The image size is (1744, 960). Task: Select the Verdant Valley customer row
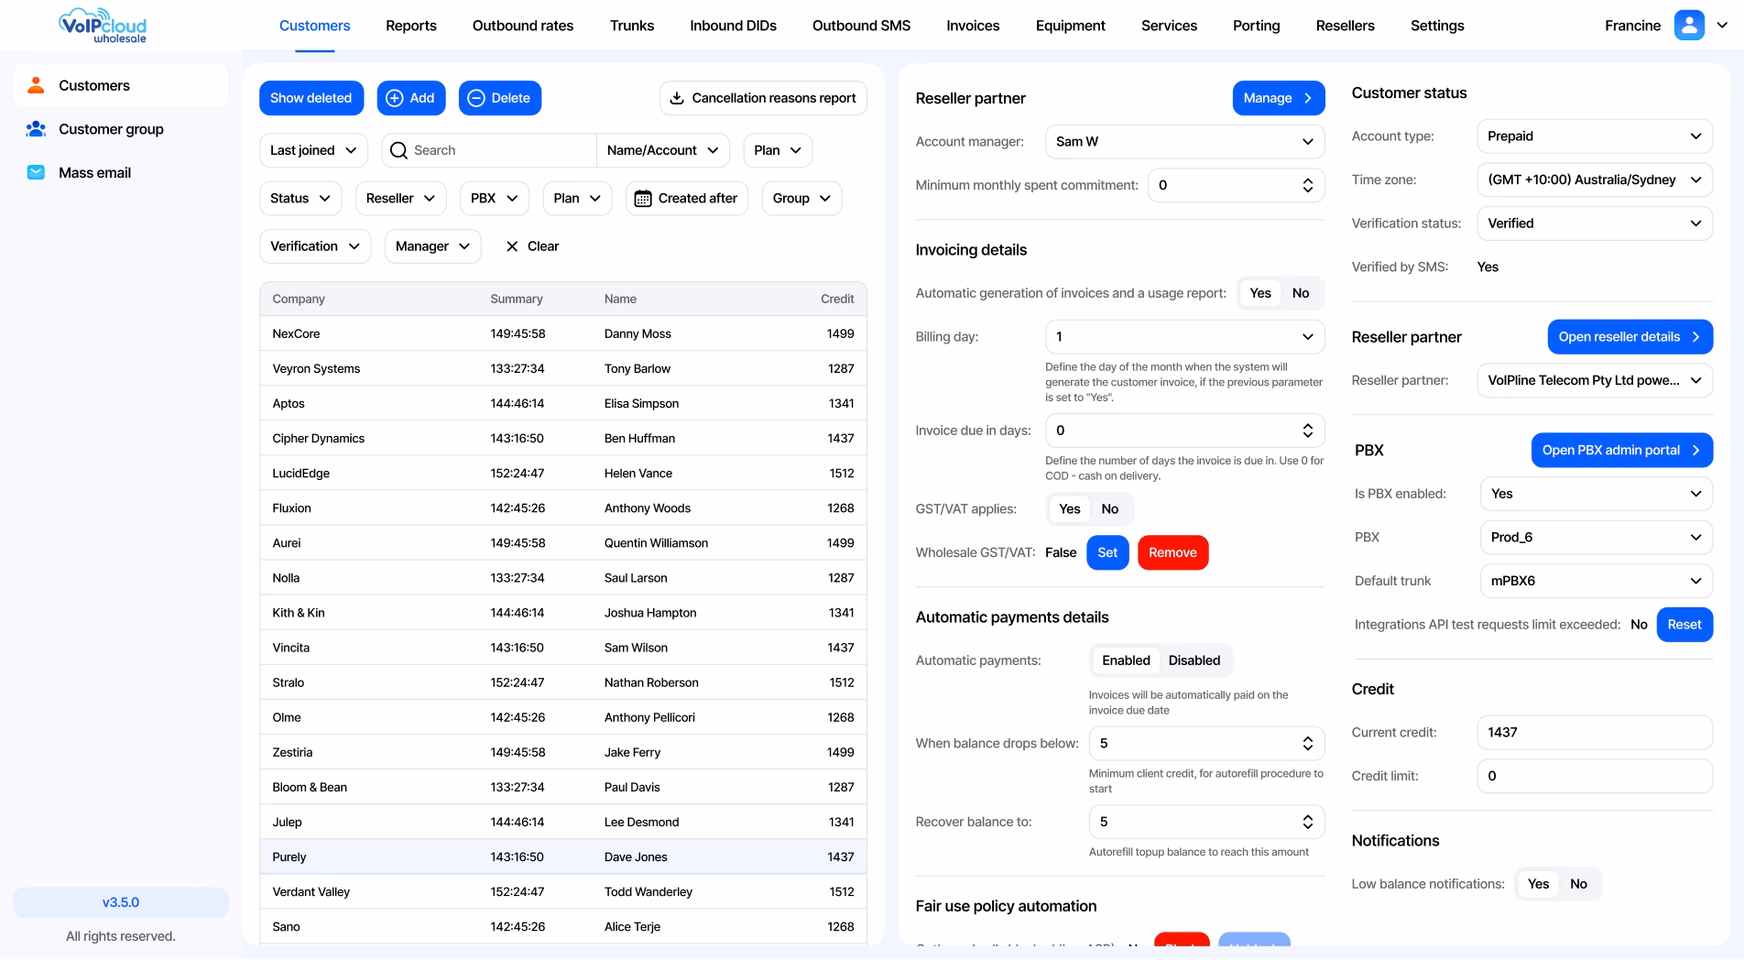[563, 892]
